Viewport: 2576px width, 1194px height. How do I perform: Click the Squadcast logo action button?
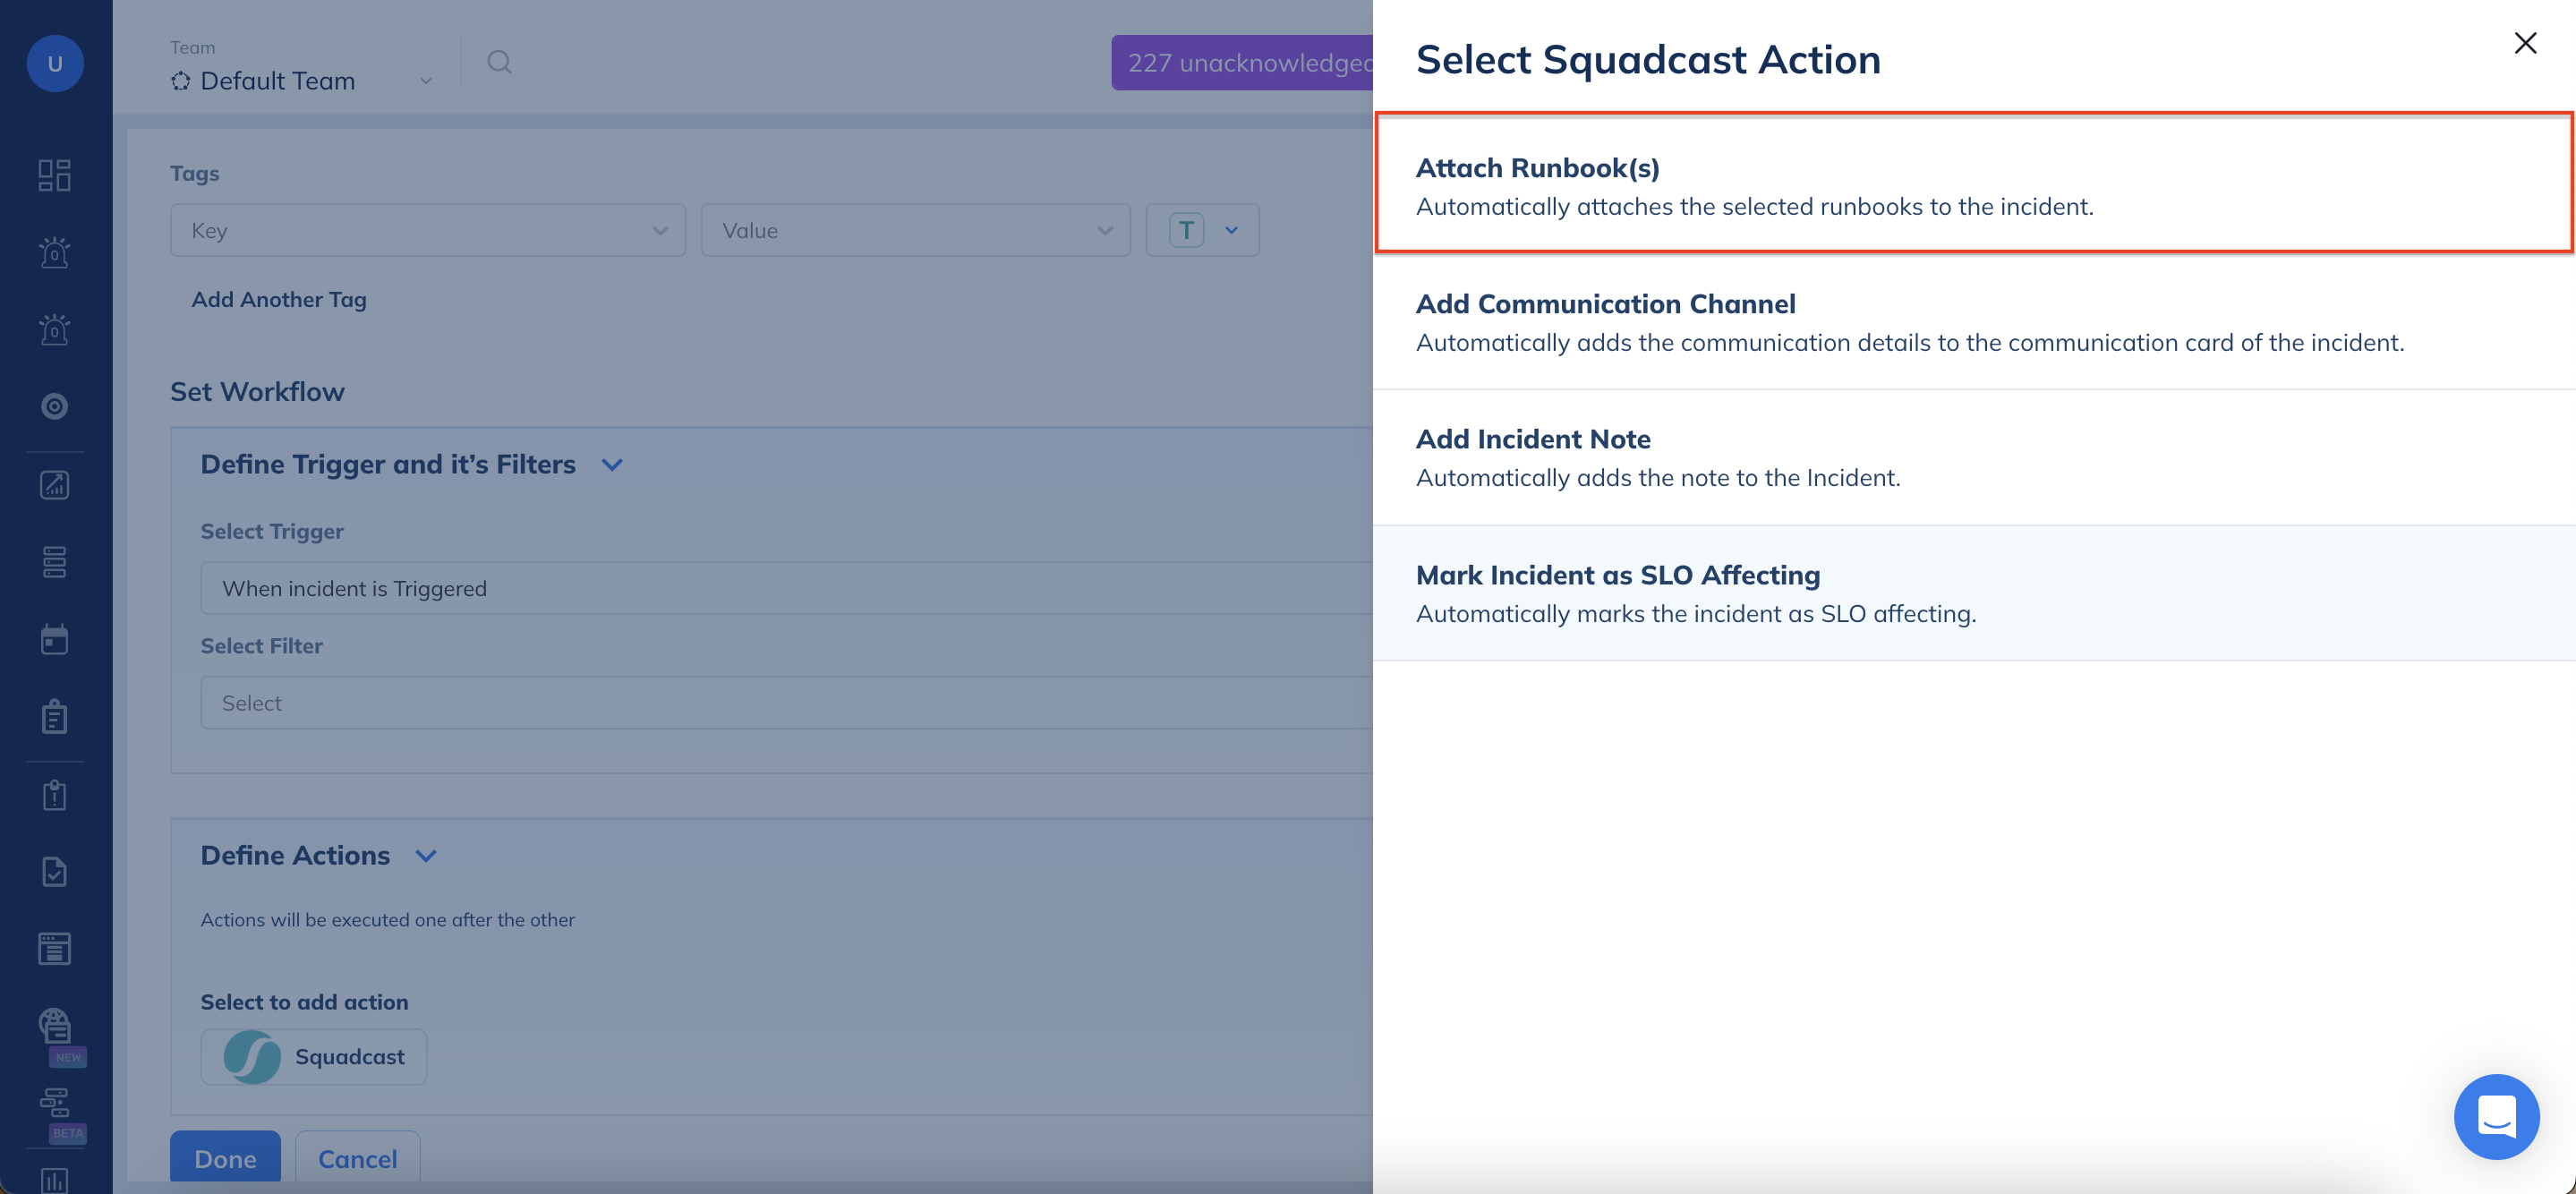[x=313, y=1056]
